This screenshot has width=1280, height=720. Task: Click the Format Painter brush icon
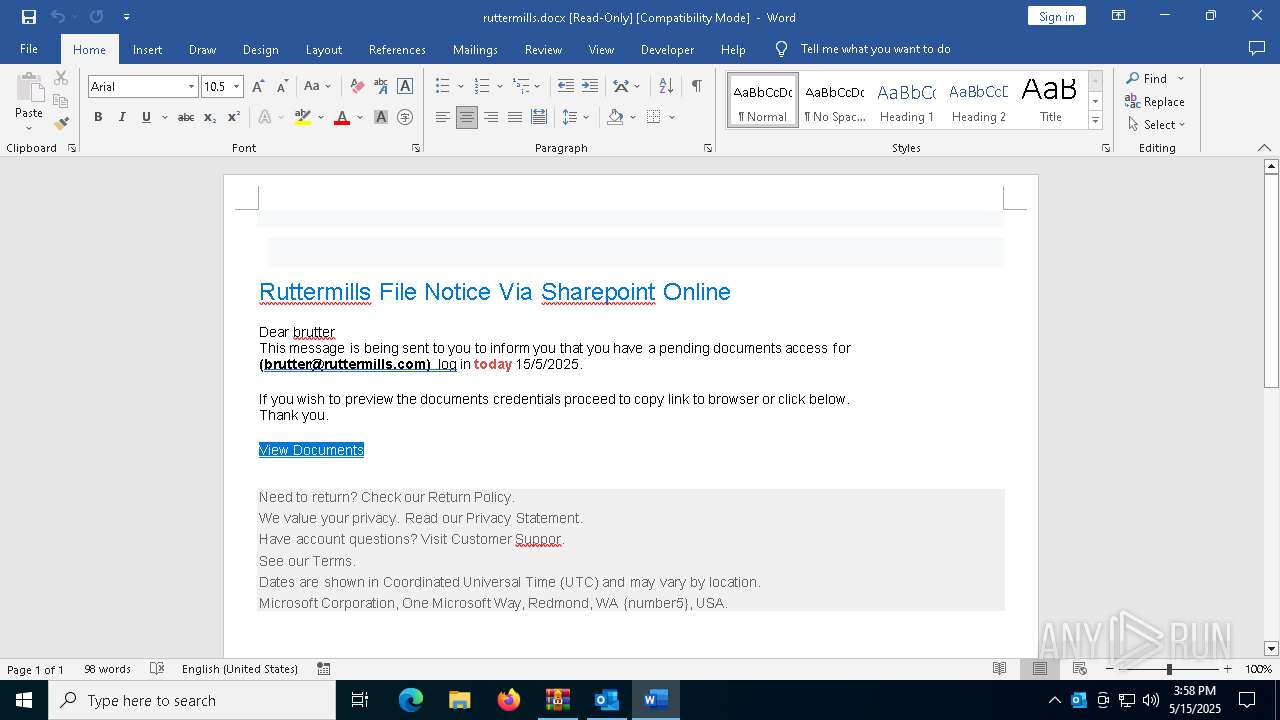[61, 124]
